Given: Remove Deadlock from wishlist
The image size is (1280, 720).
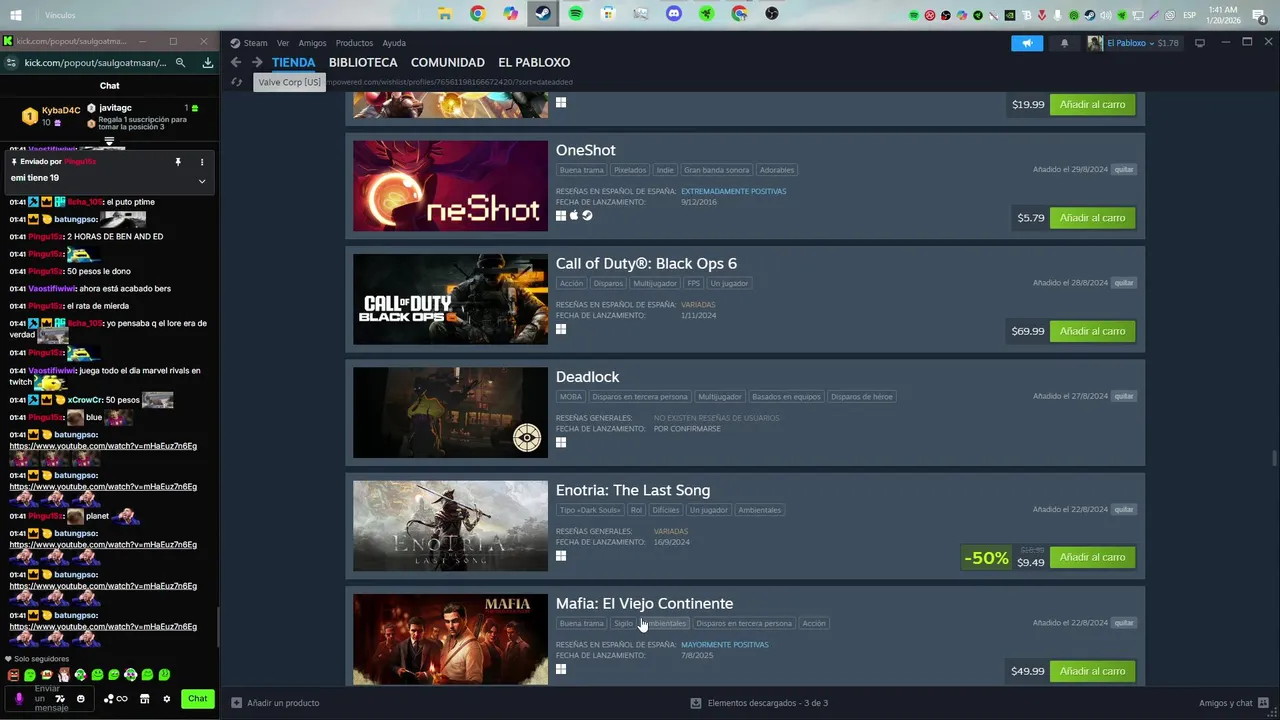Looking at the screenshot, I should point(1124,396).
